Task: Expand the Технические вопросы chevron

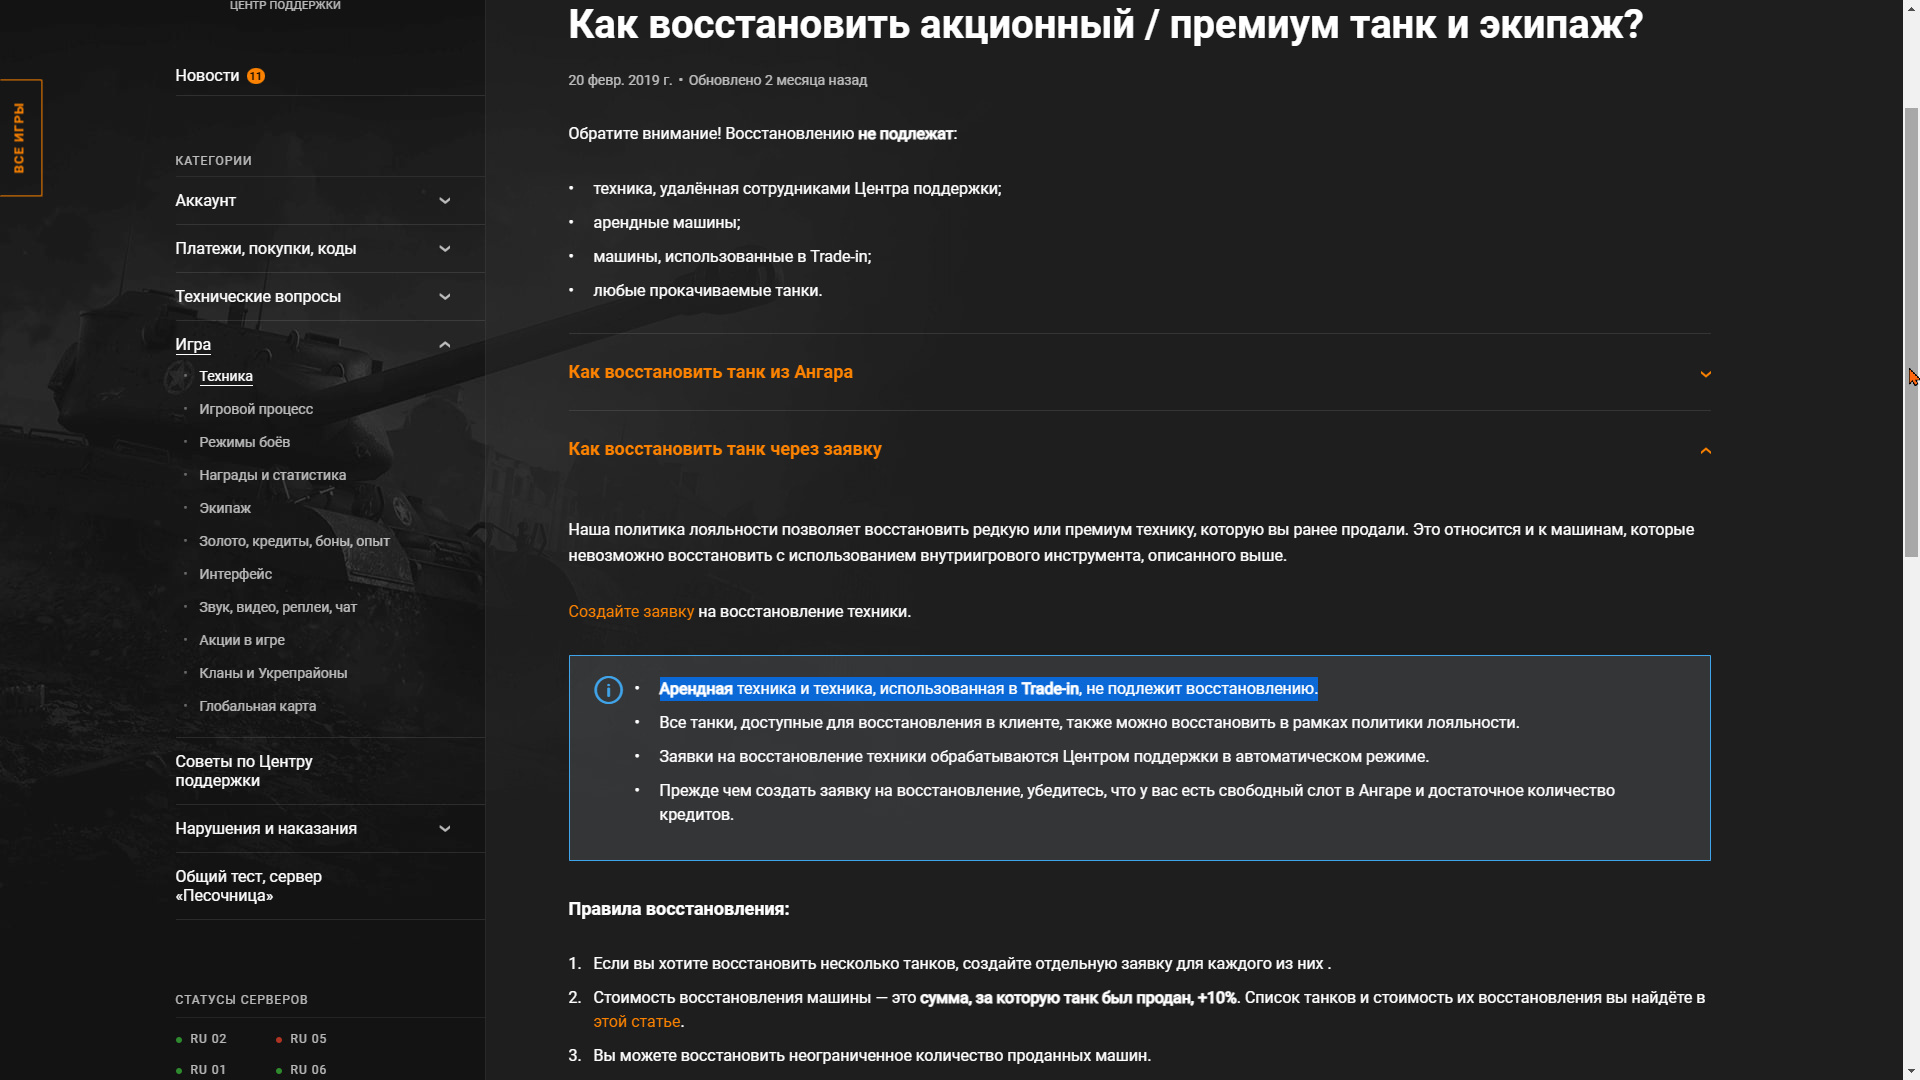Action: [x=445, y=297]
